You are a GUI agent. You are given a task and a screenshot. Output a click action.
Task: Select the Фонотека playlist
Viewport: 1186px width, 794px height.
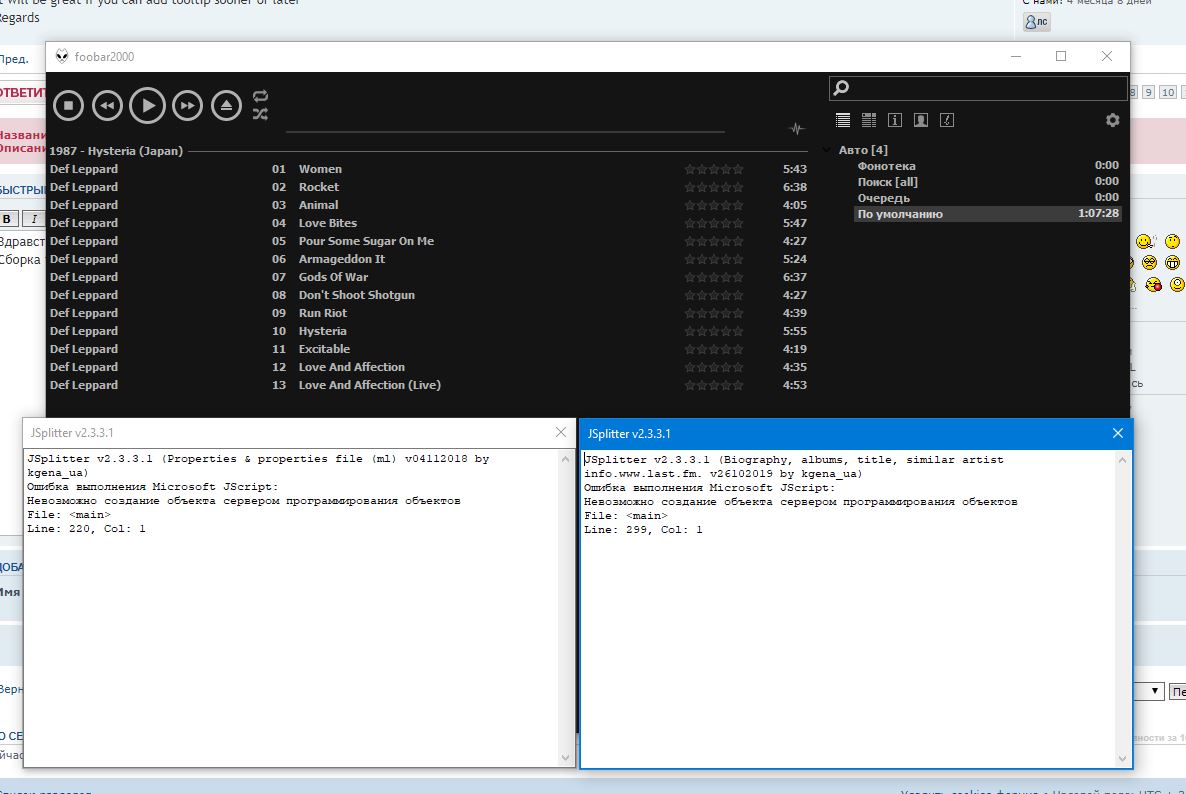[886, 166]
